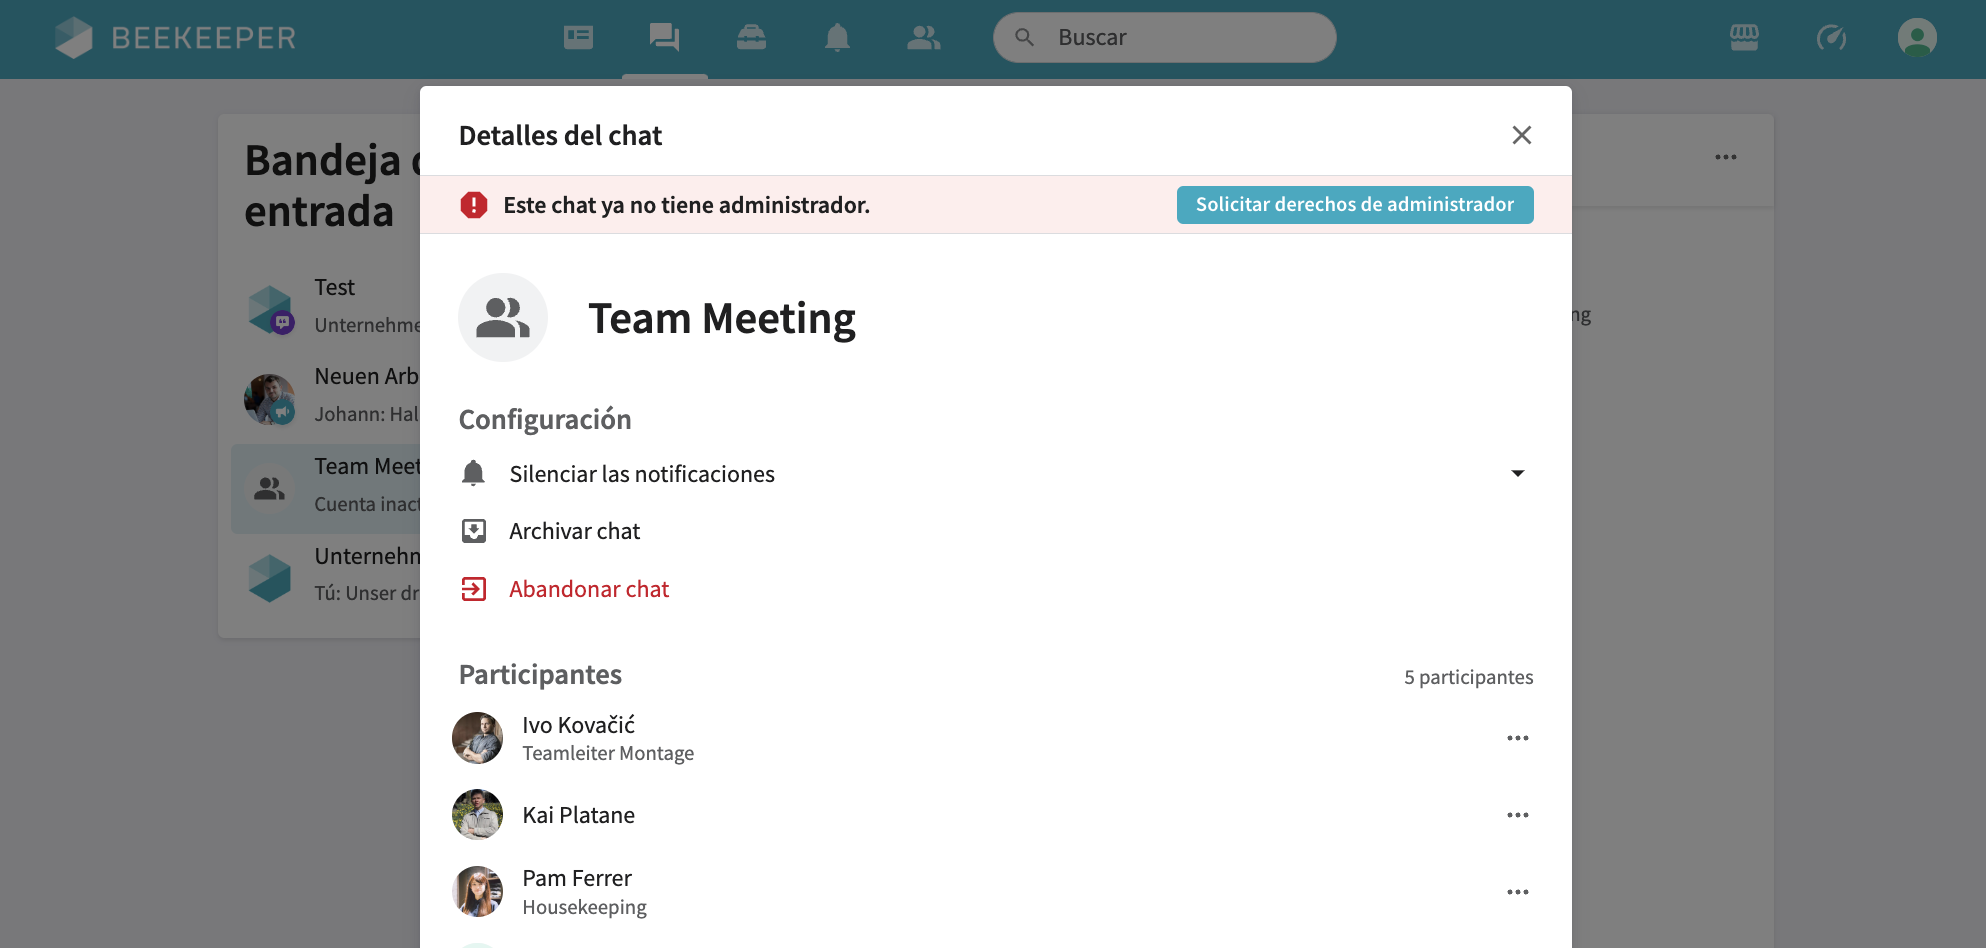Click Solicitar derechos de administrador button
The image size is (1986, 948).
point(1355,204)
